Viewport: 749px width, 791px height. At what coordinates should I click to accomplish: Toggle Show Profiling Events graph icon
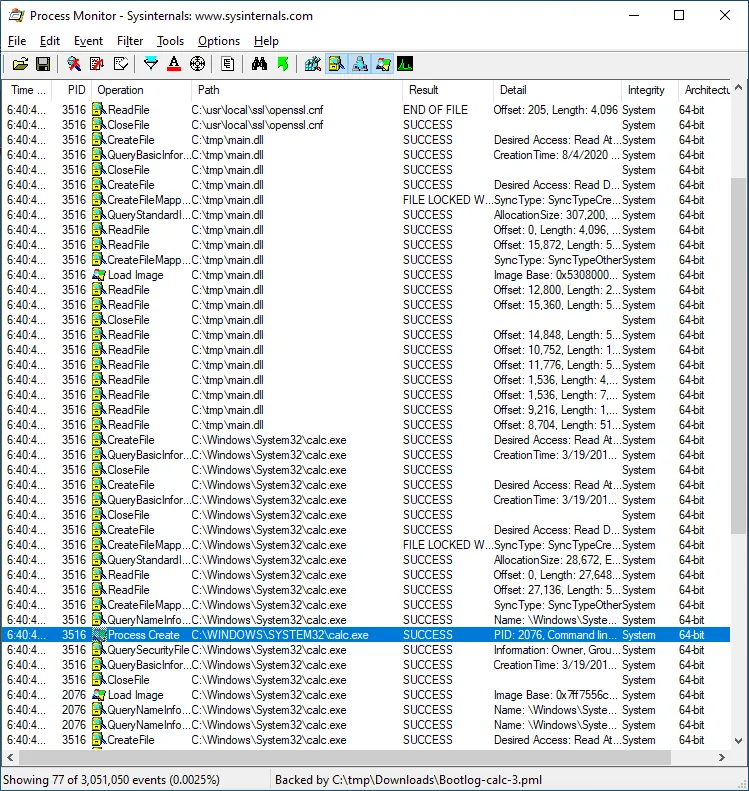click(x=405, y=64)
